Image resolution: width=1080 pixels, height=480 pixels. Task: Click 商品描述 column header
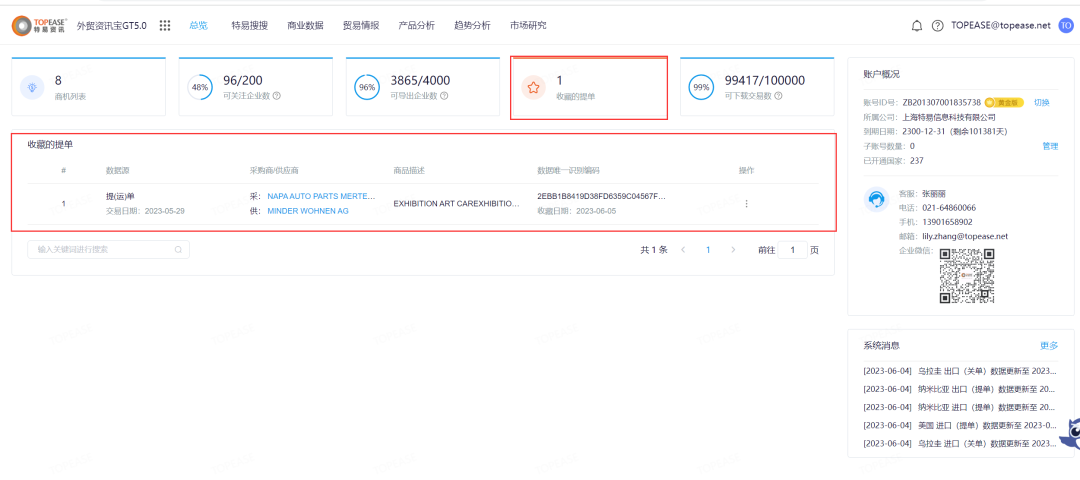pos(408,170)
